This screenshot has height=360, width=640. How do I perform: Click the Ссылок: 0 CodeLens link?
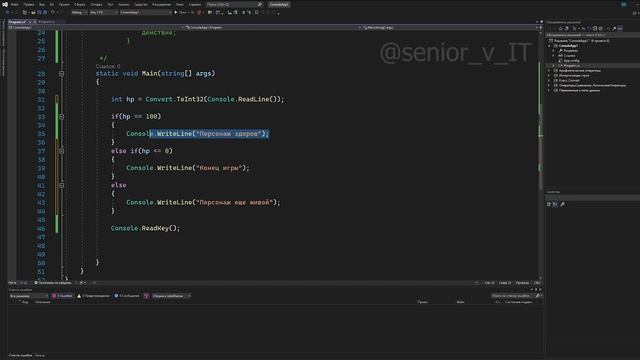coord(108,66)
